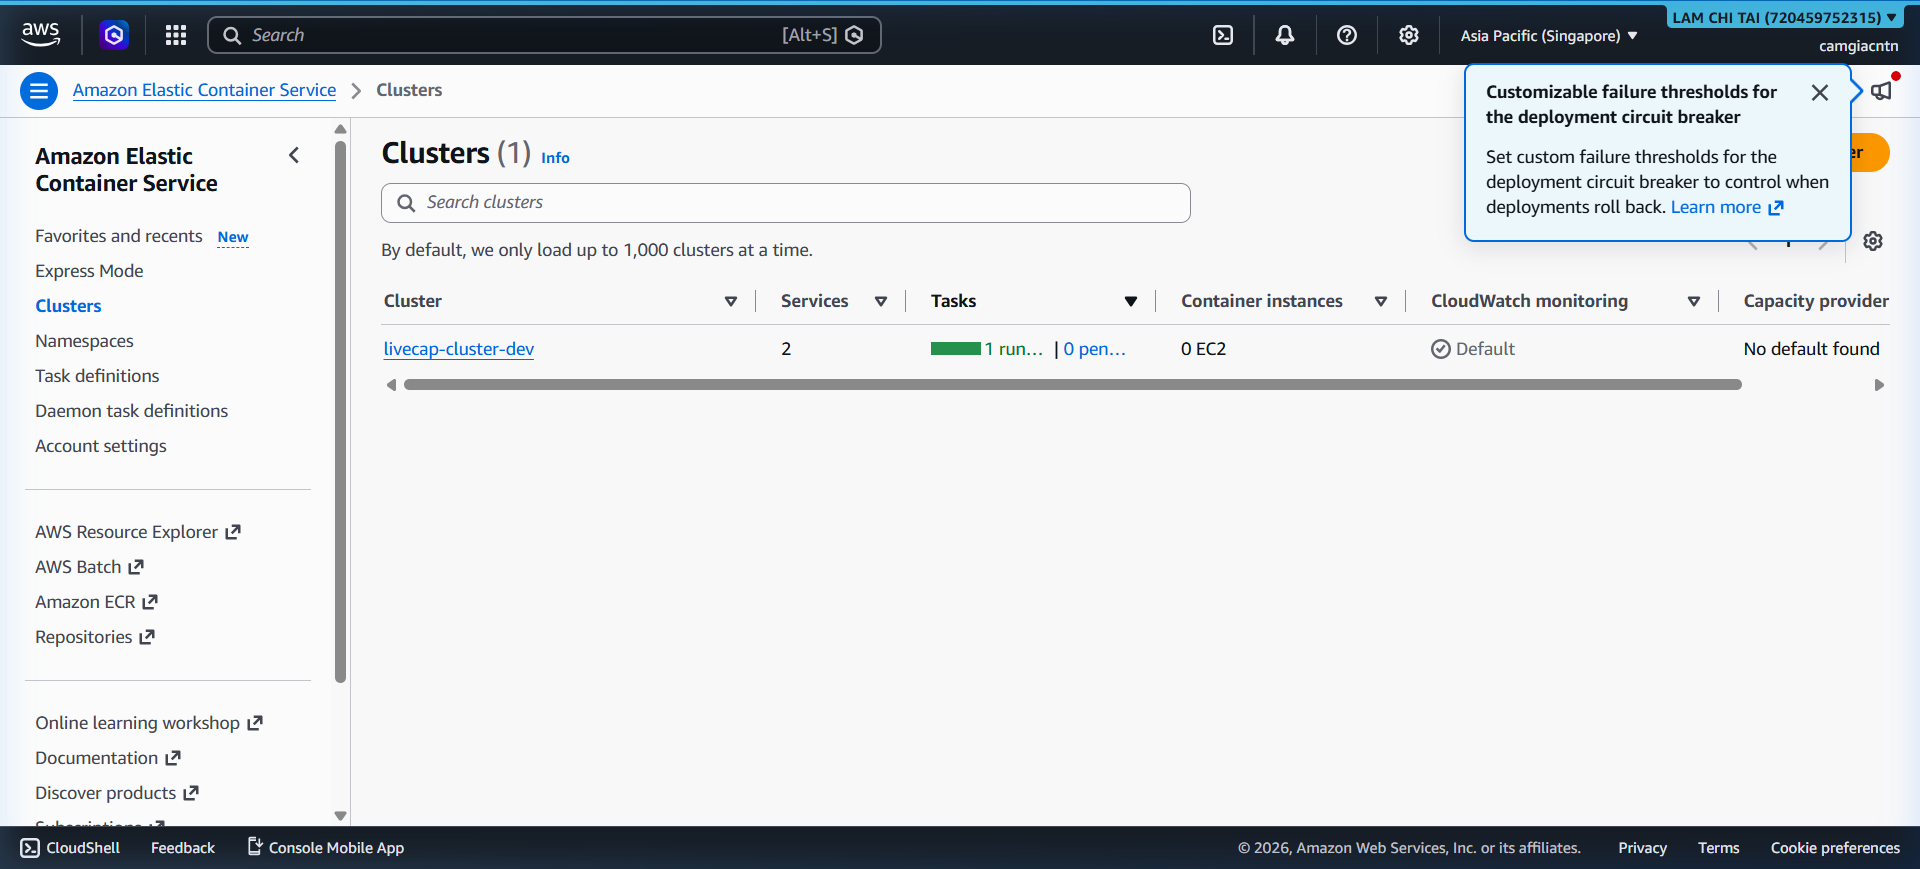The width and height of the screenshot is (1920, 869).
Task: Collapse the ECS side navigation panel
Action: pos(294,155)
